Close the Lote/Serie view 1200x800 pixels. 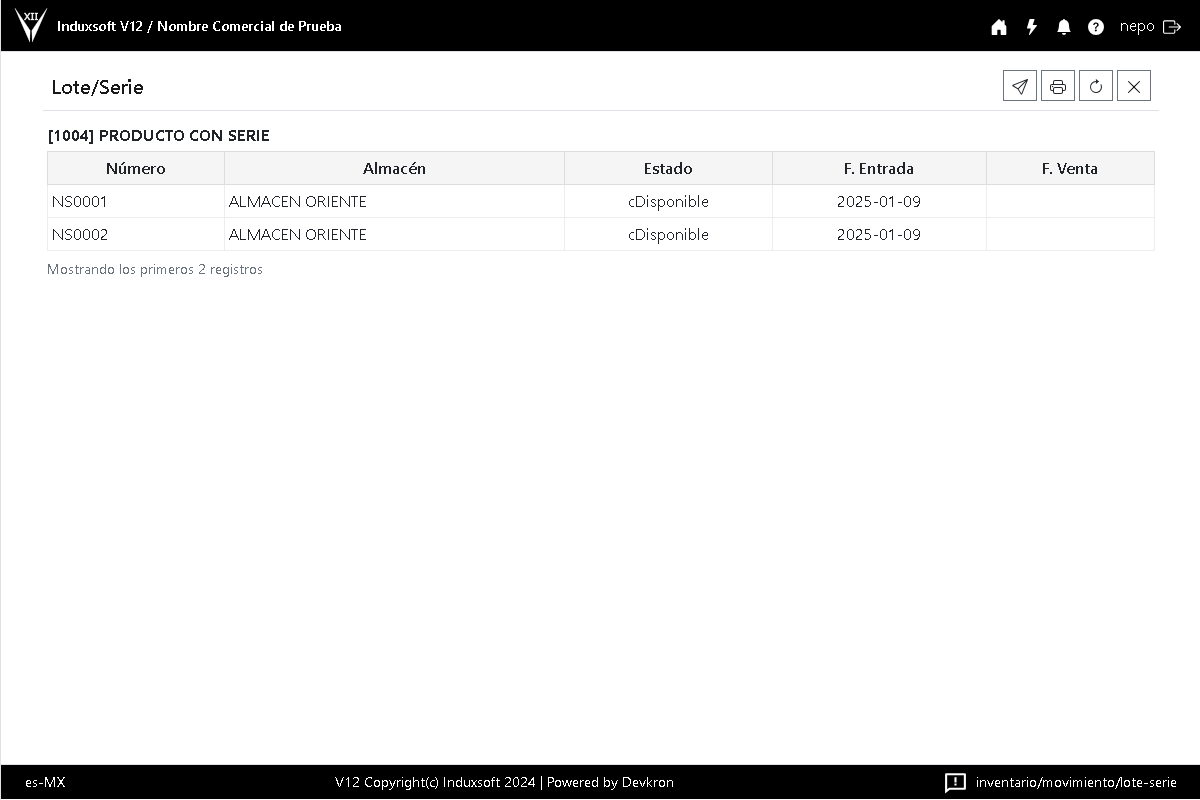pyautogui.click(x=1134, y=87)
